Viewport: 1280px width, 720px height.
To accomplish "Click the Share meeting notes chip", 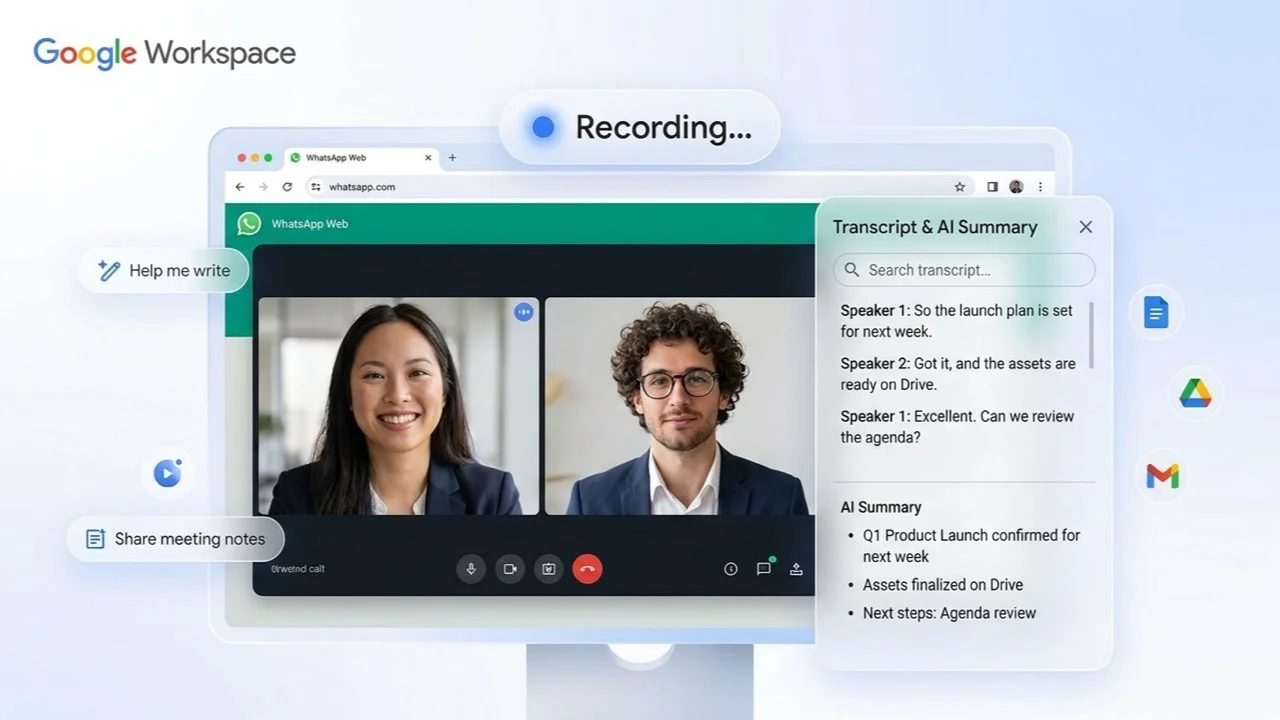I will pyautogui.click(x=176, y=539).
